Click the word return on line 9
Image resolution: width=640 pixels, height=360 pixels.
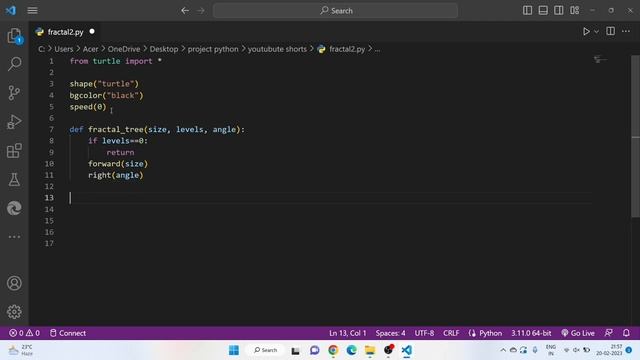[x=120, y=152]
